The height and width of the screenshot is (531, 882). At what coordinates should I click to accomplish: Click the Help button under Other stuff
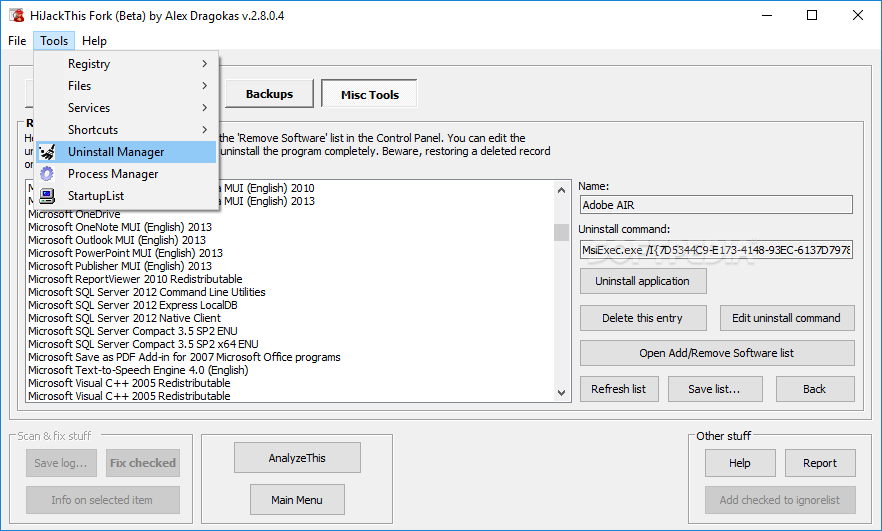coord(740,463)
